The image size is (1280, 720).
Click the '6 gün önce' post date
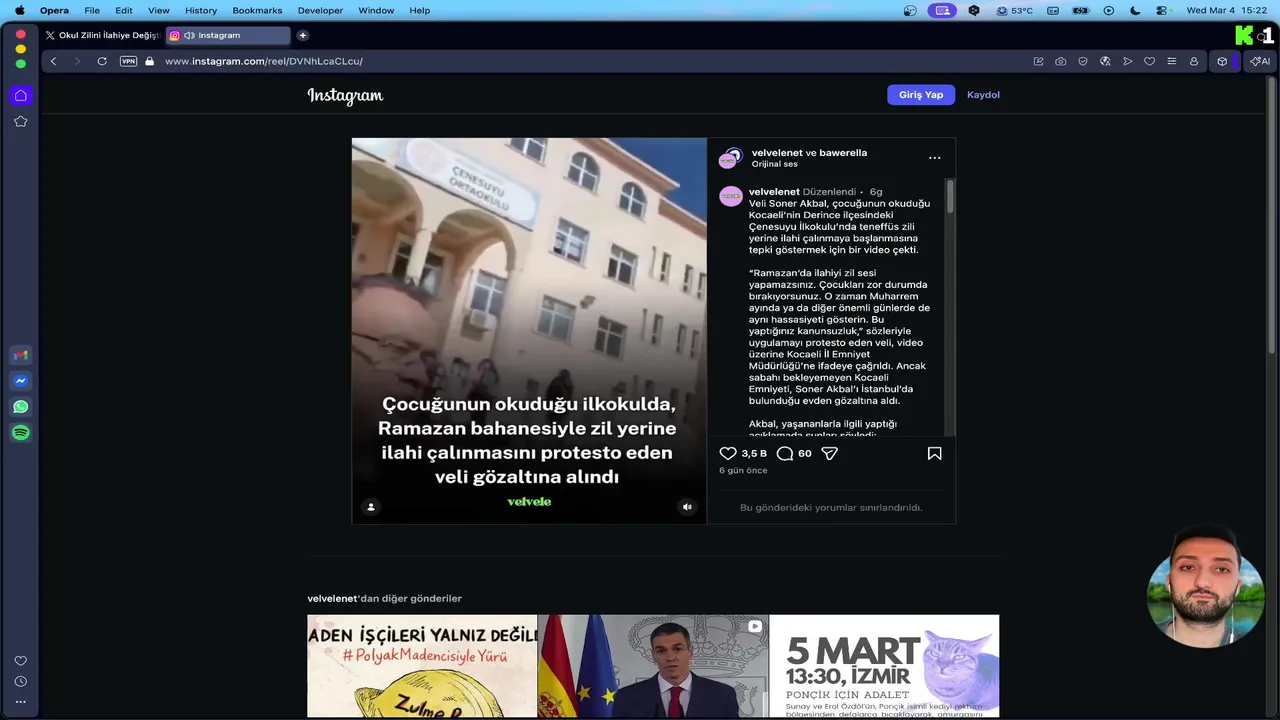point(743,470)
